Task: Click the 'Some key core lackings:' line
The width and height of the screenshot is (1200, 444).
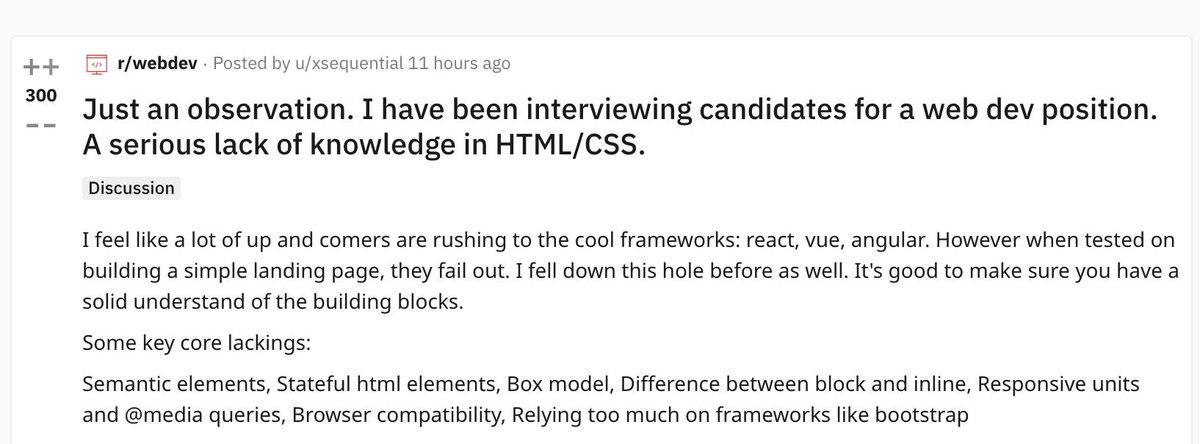Action: 198,343
